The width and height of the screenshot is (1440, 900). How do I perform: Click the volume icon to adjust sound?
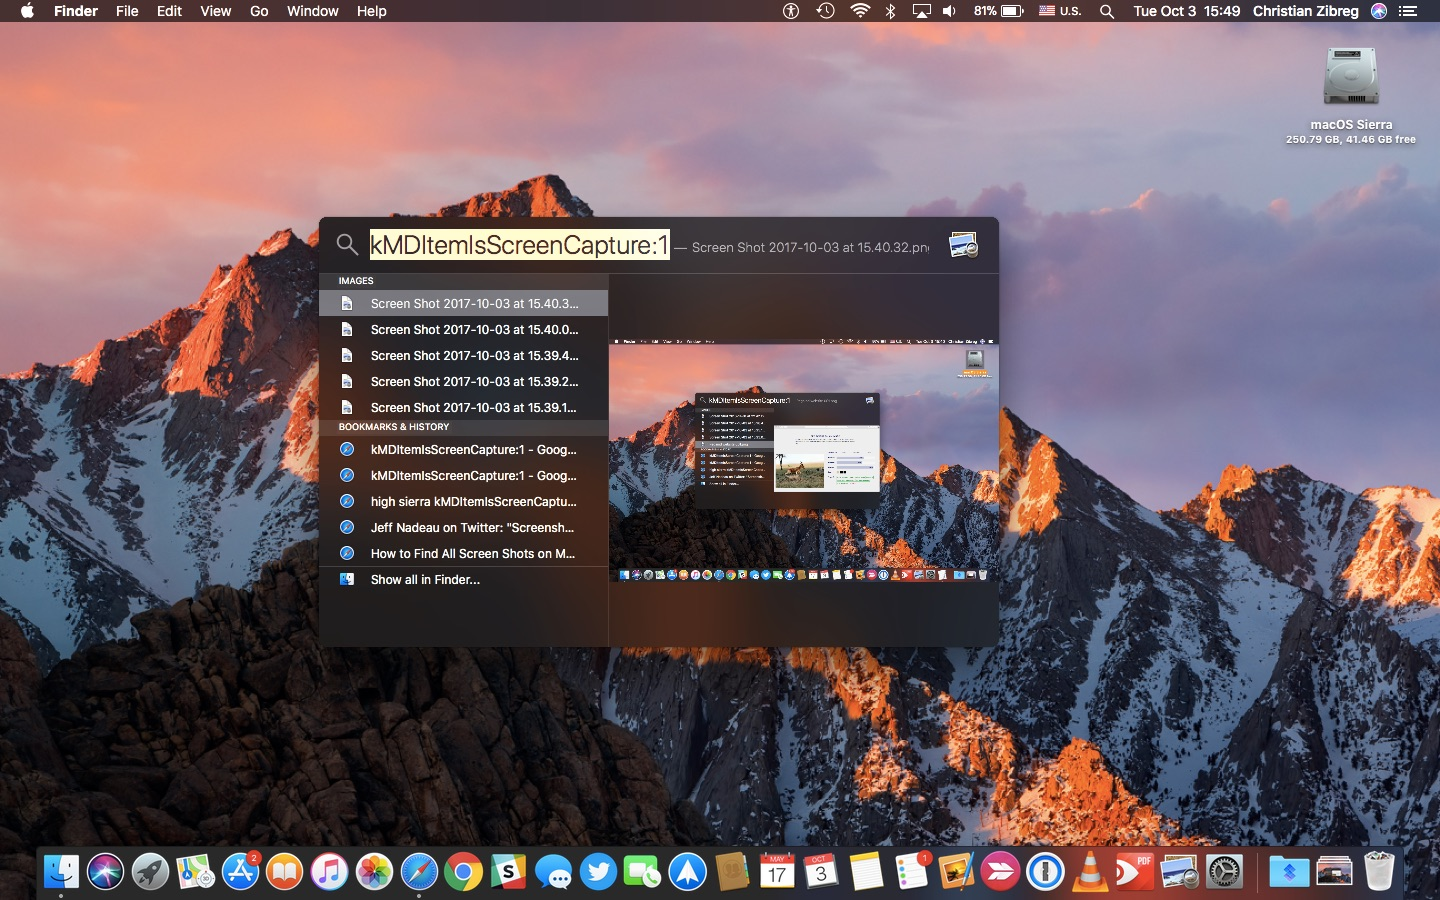(948, 11)
